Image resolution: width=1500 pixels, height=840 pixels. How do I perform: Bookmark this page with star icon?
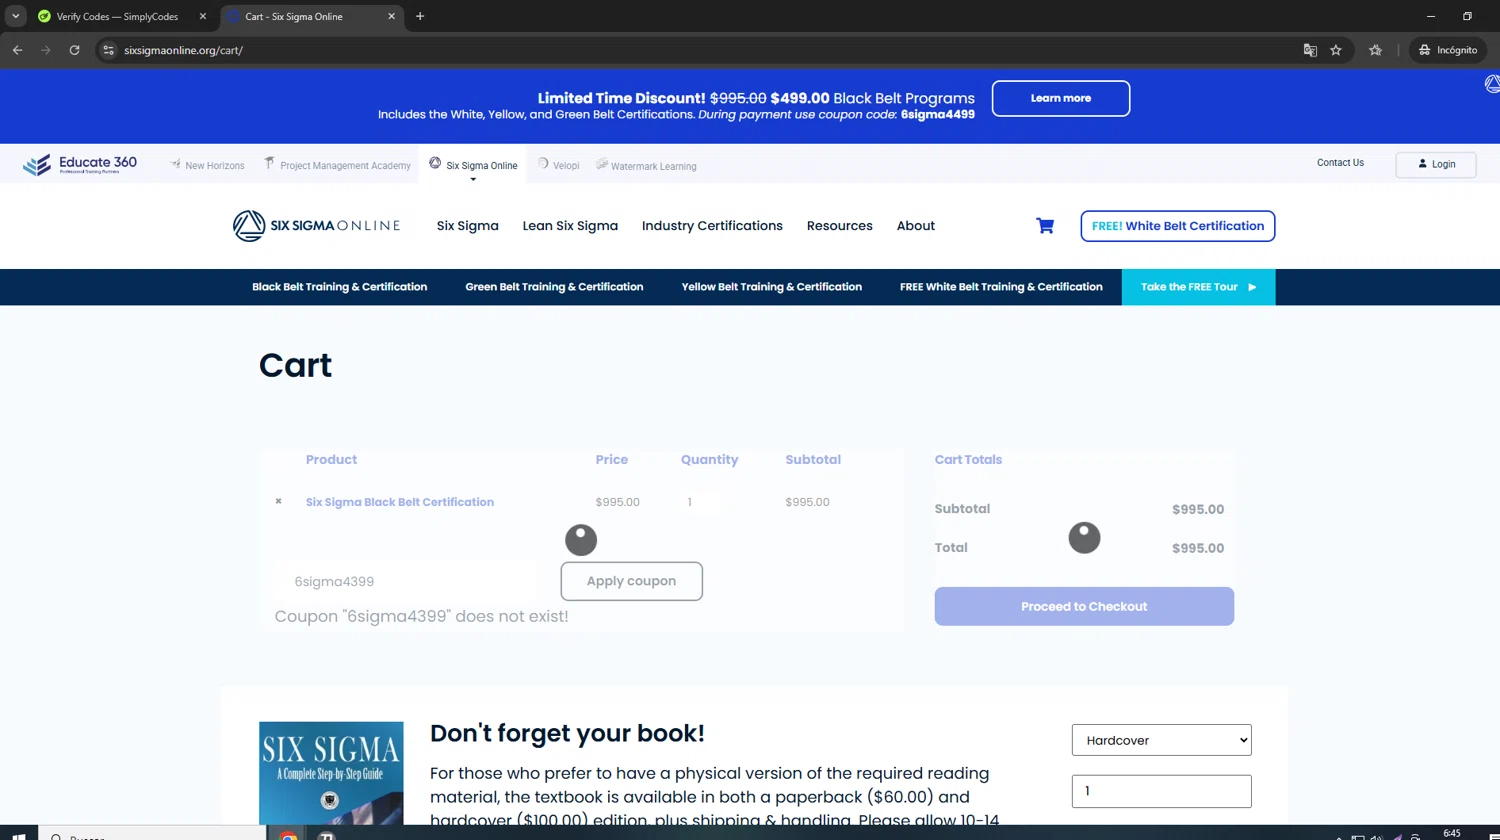pos(1336,50)
